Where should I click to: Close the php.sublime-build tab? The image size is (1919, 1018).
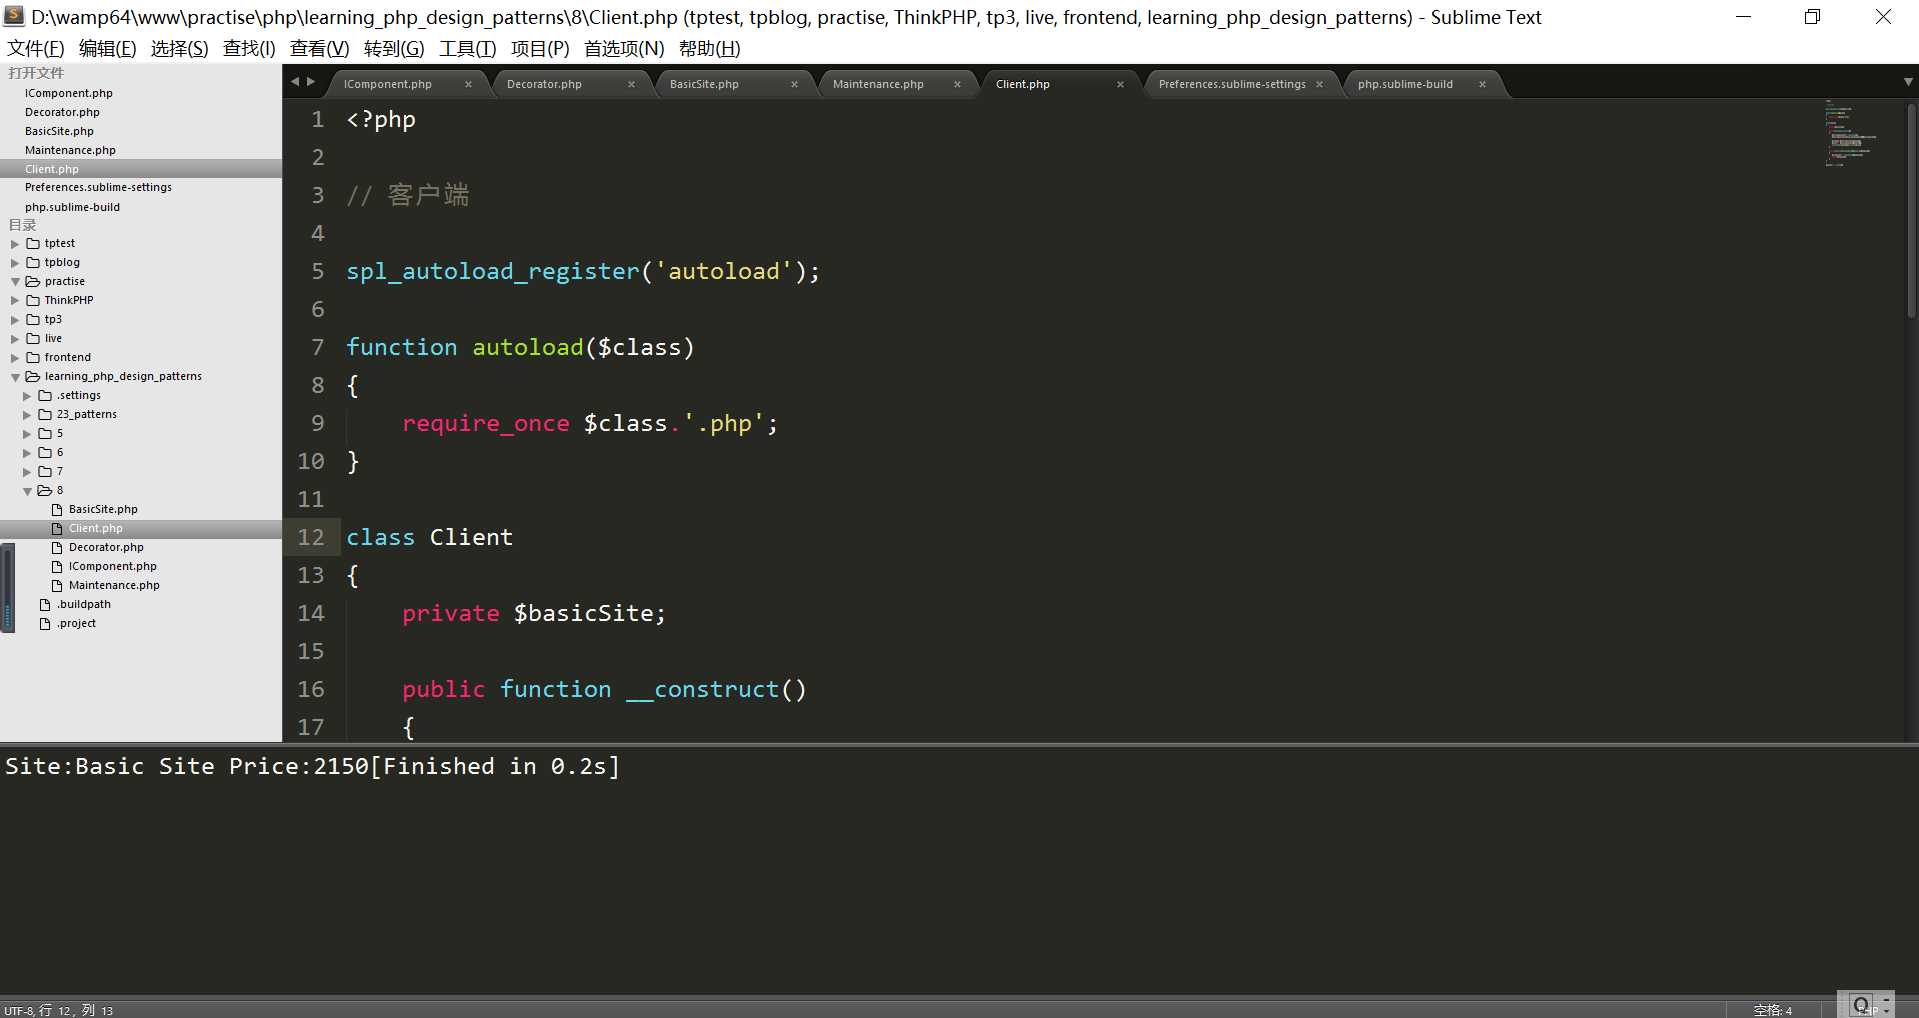[1482, 84]
